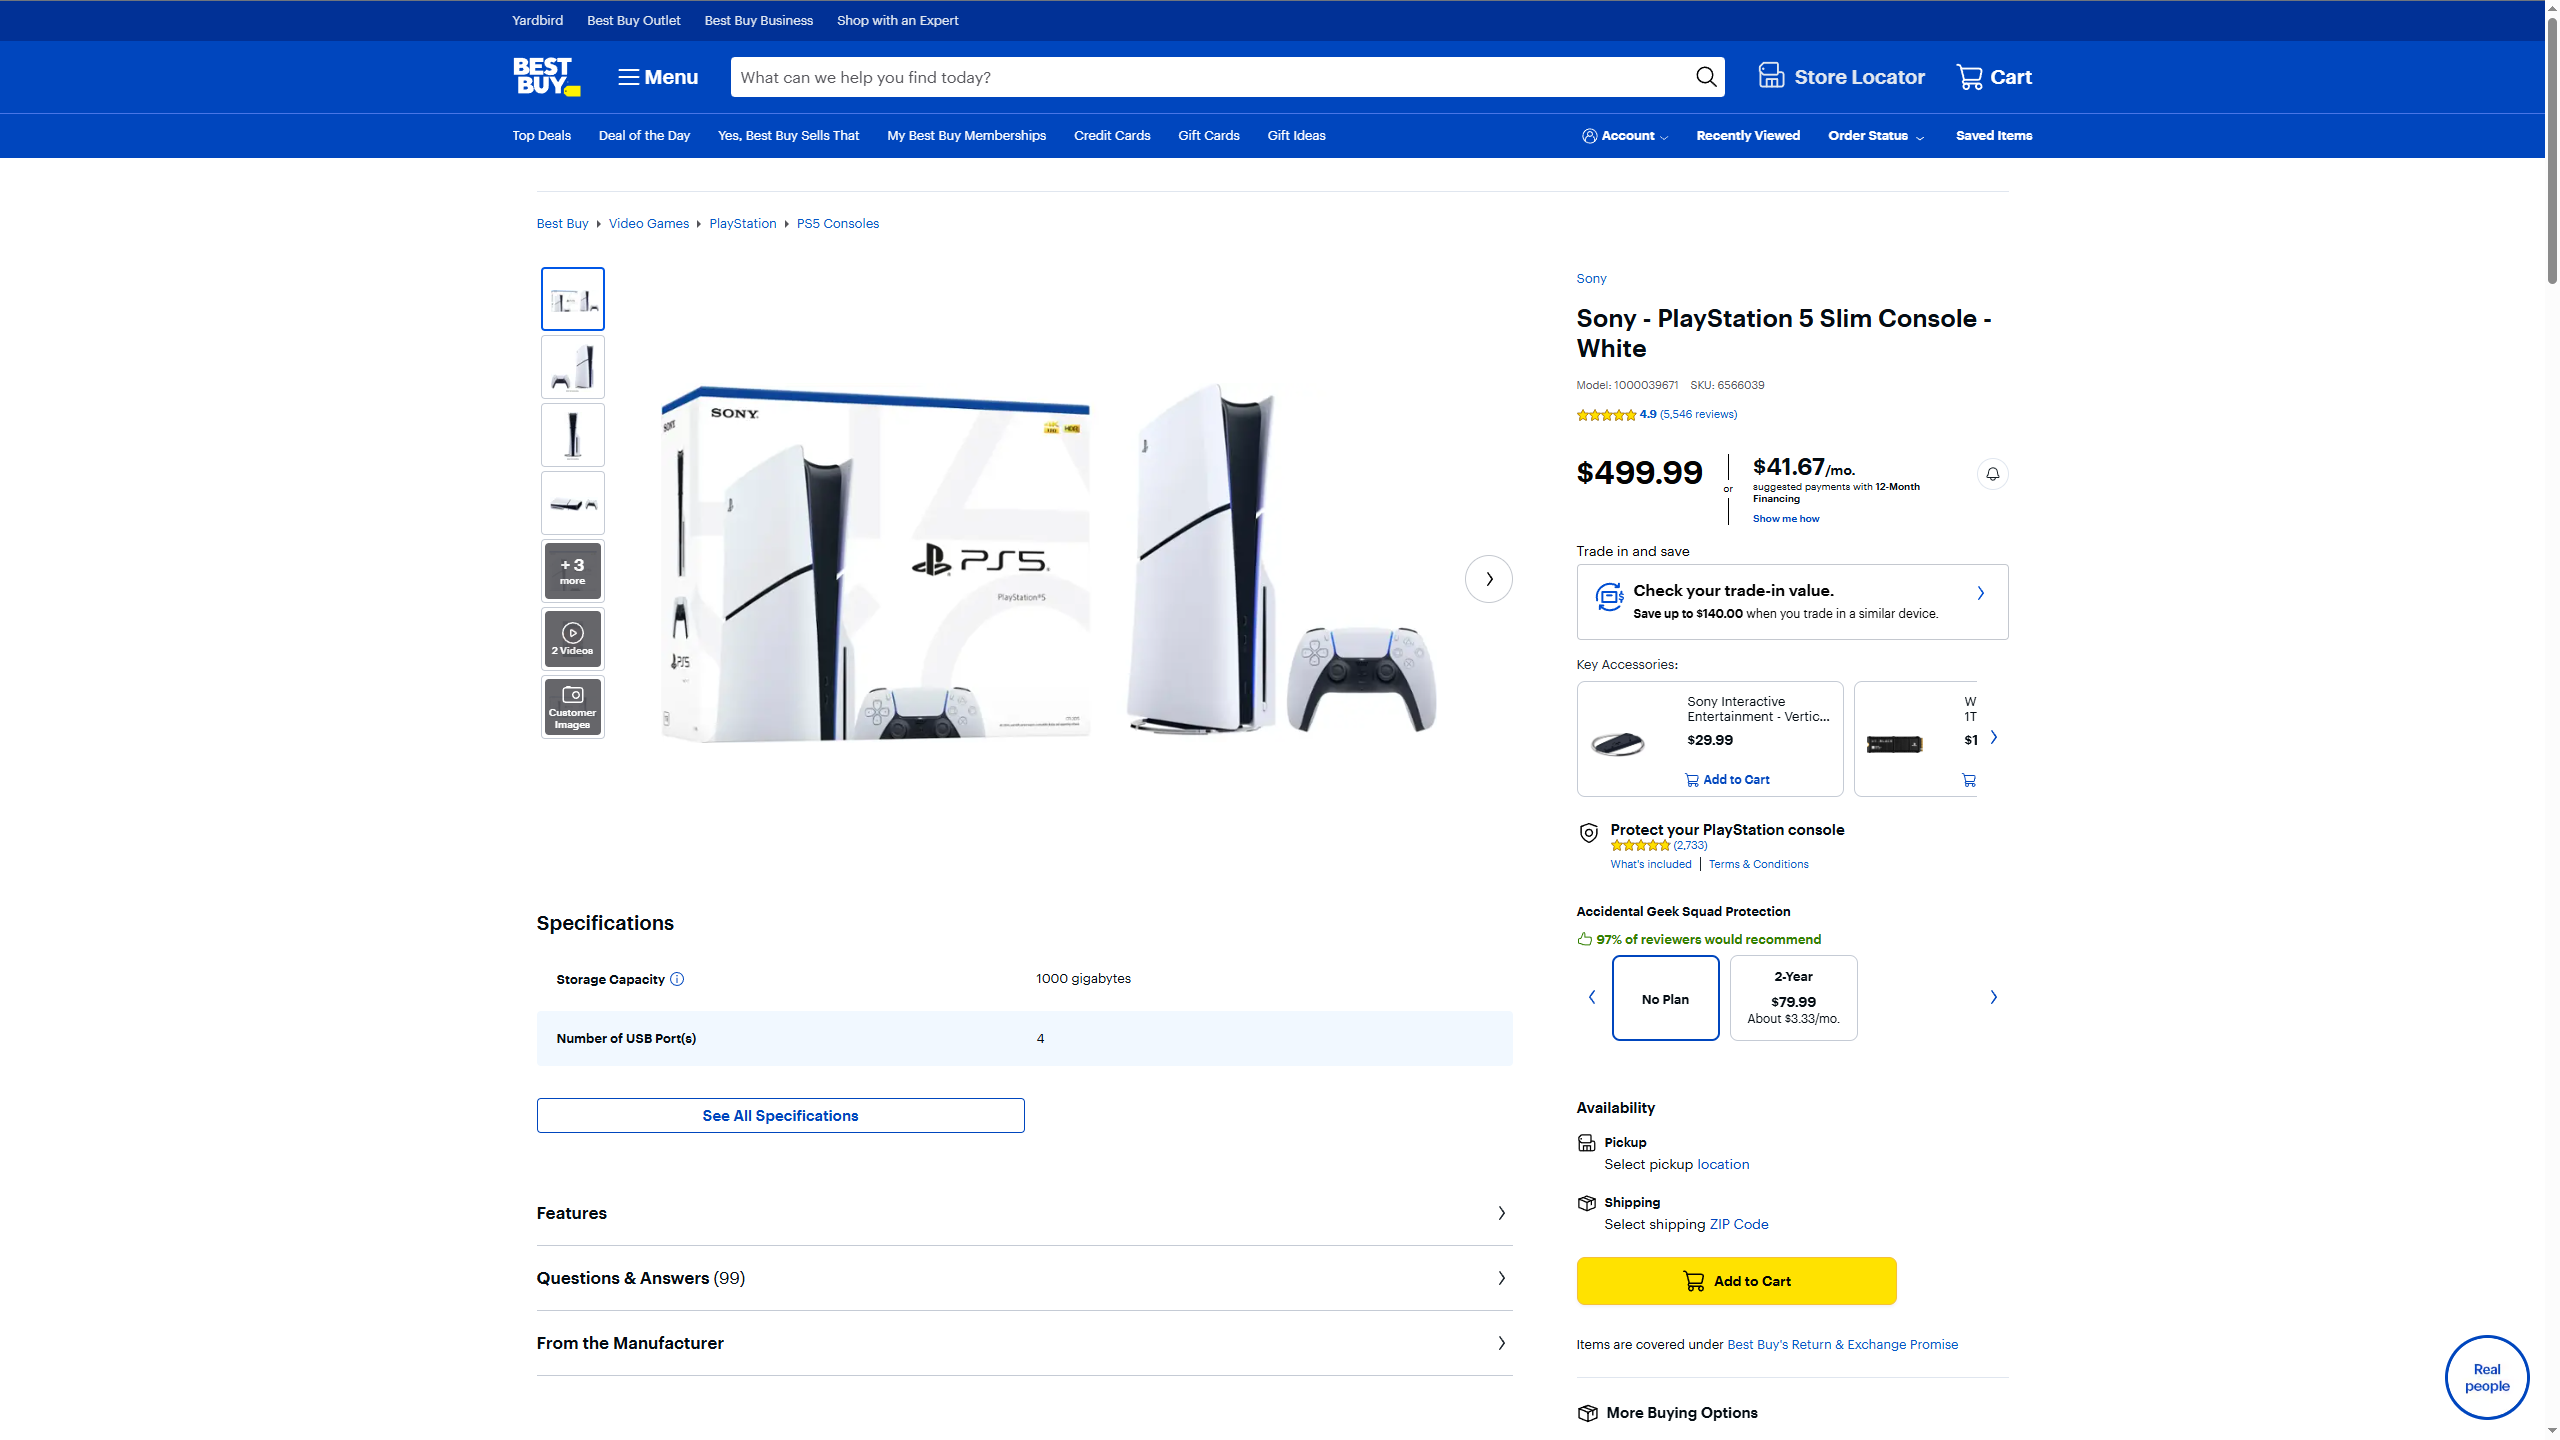The height and width of the screenshot is (1440, 2560).
Task: Select 2-Year $79.99 protection plan
Action: coord(1793,998)
